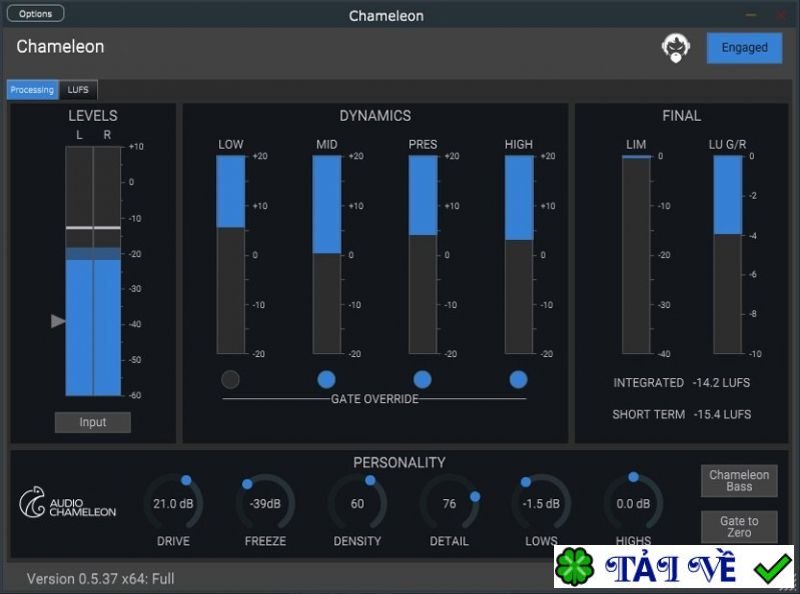The width and height of the screenshot is (800, 594).
Task: Switch to the LUFS tab
Action: coord(78,89)
